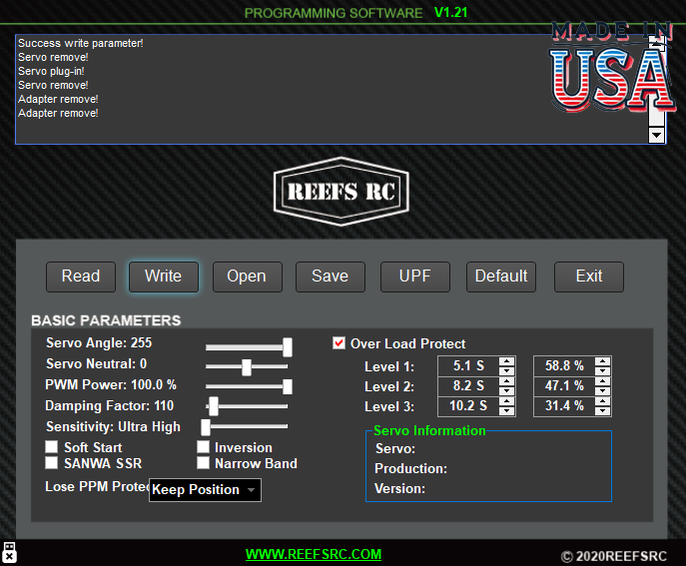Image resolution: width=686 pixels, height=566 pixels.
Task: Click the USB disconnected status icon
Action: coord(9,552)
